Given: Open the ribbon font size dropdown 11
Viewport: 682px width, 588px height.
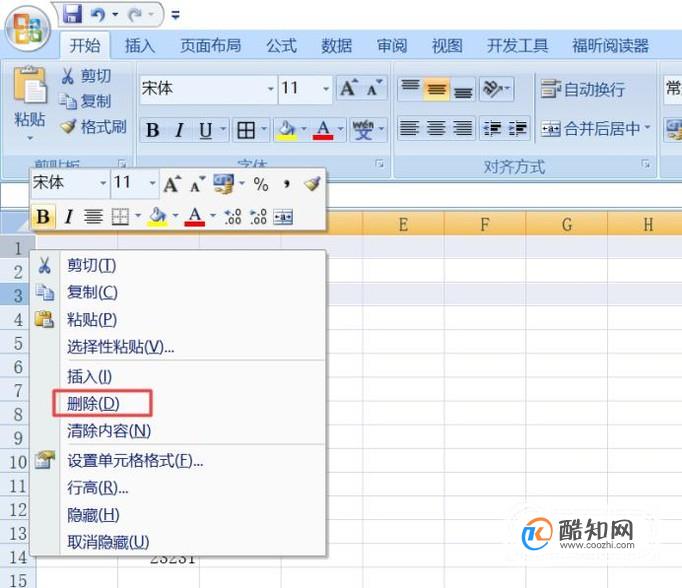Looking at the screenshot, I should tap(326, 88).
